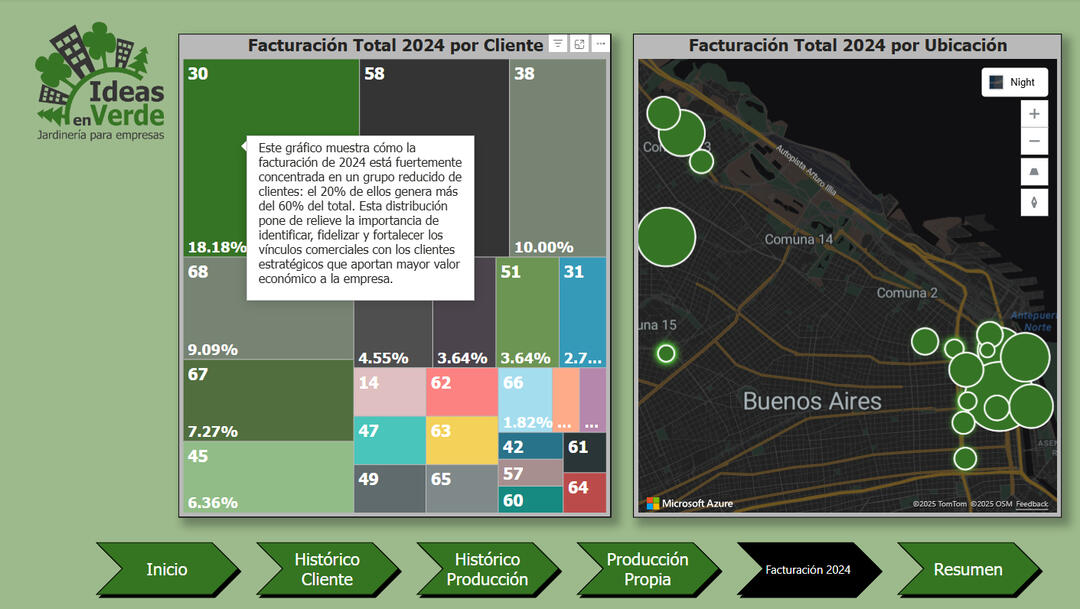The height and width of the screenshot is (609, 1080).
Task: Click the map pitch control icon
Action: click(1034, 172)
